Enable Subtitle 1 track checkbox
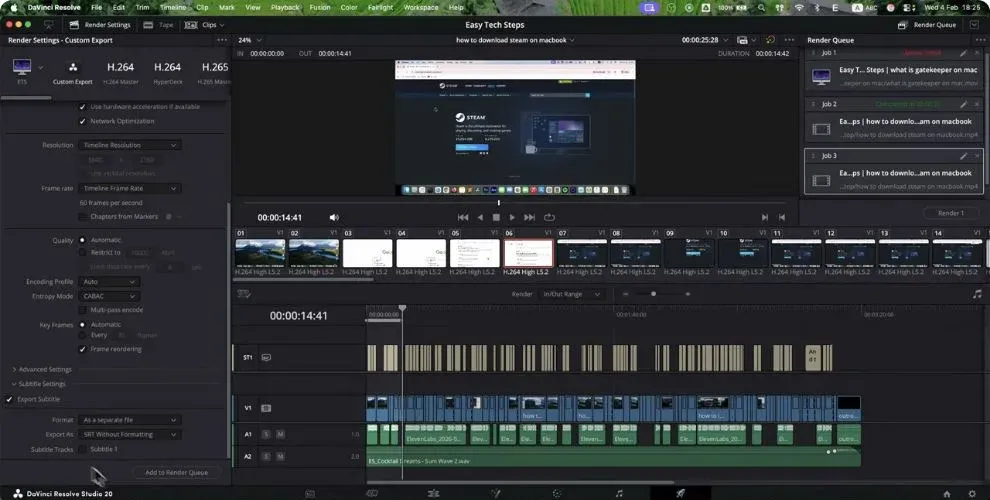Viewport: 990px width, 500px height. tap(82, 449)
